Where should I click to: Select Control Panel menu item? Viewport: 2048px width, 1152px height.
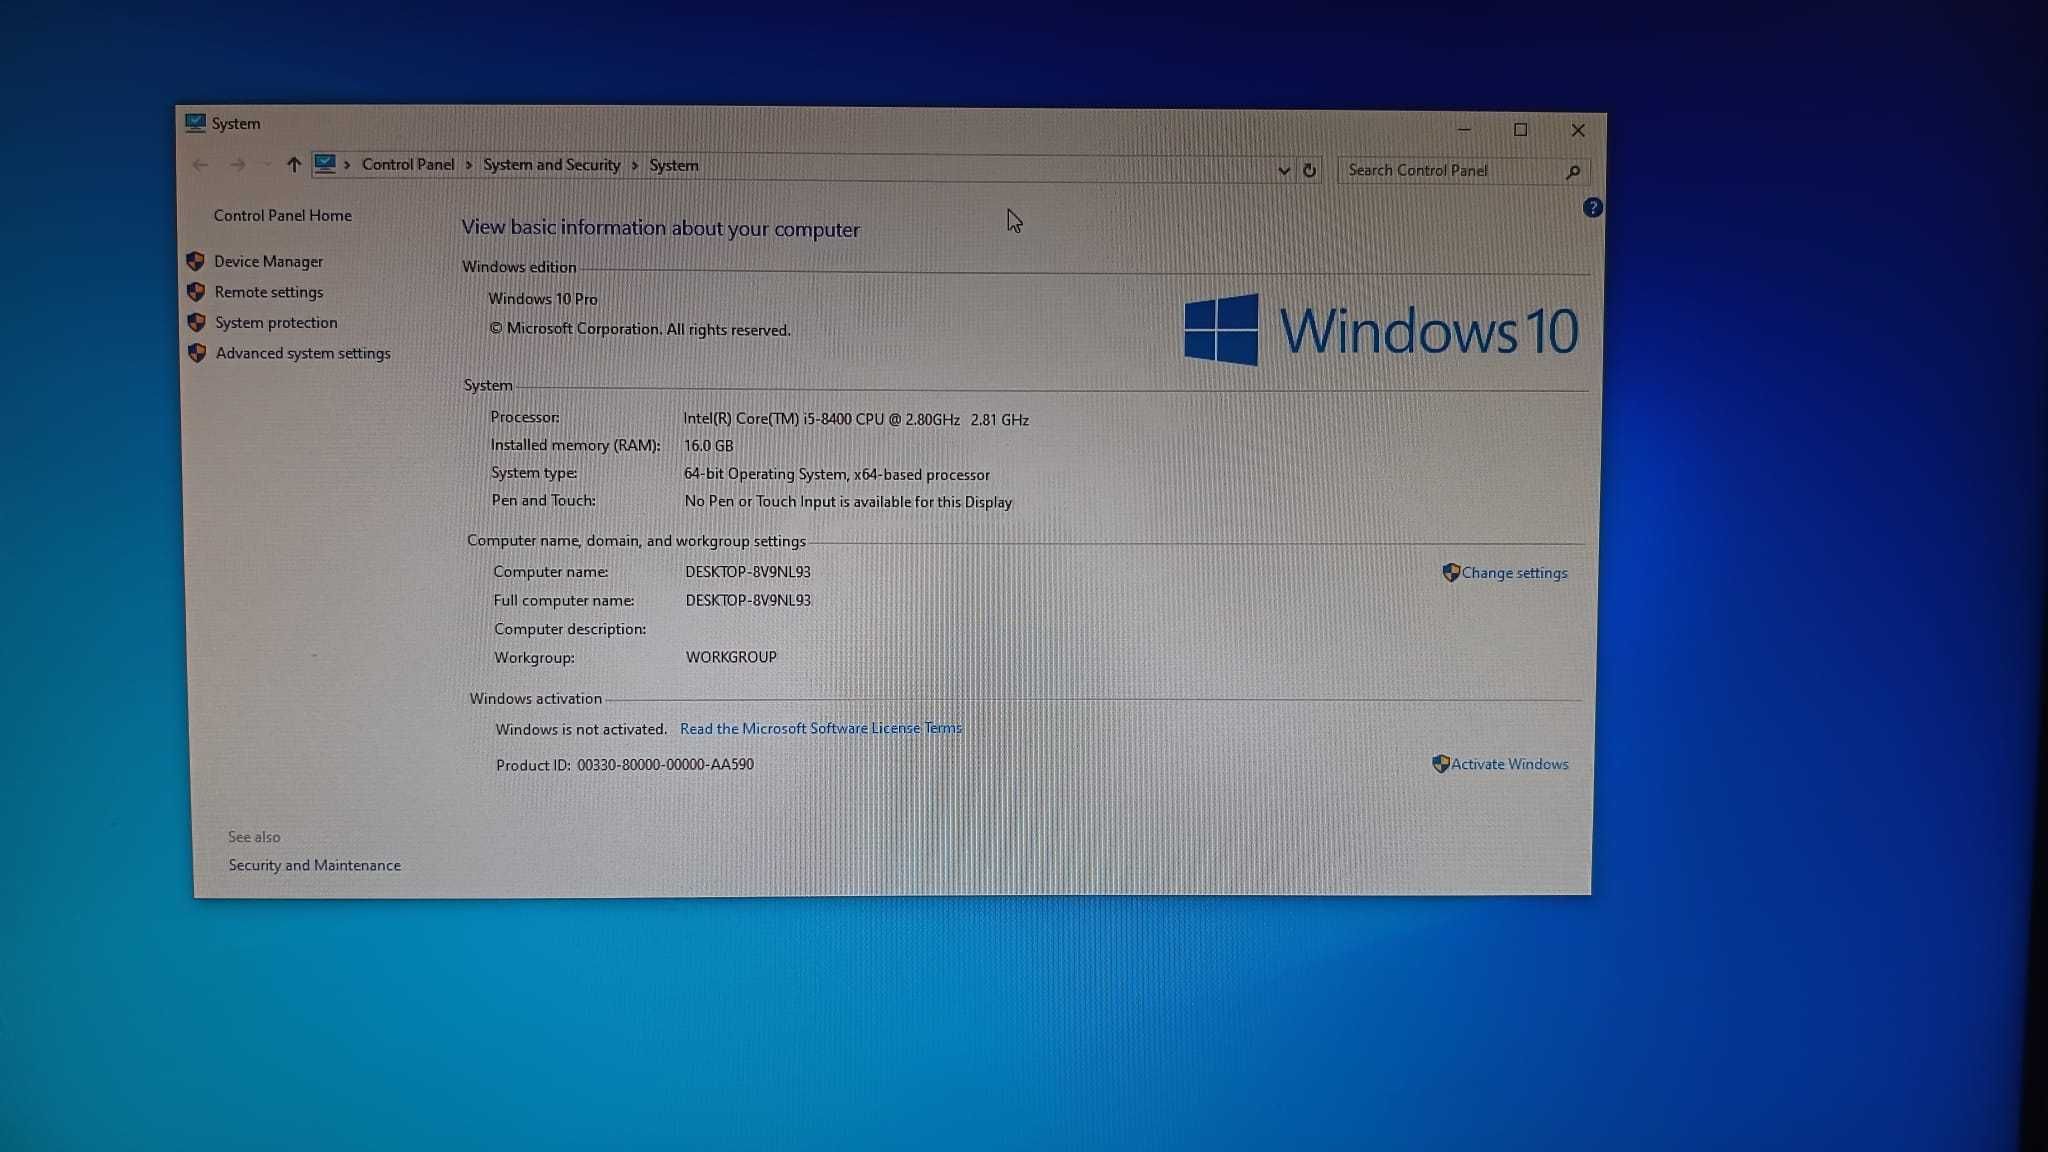[408, 165]
